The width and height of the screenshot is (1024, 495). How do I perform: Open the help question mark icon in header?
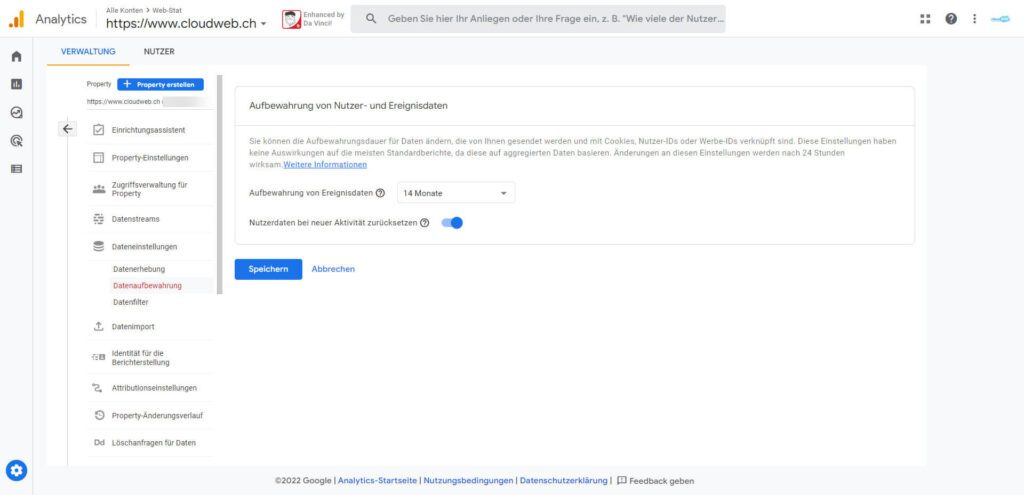point(951,19)
